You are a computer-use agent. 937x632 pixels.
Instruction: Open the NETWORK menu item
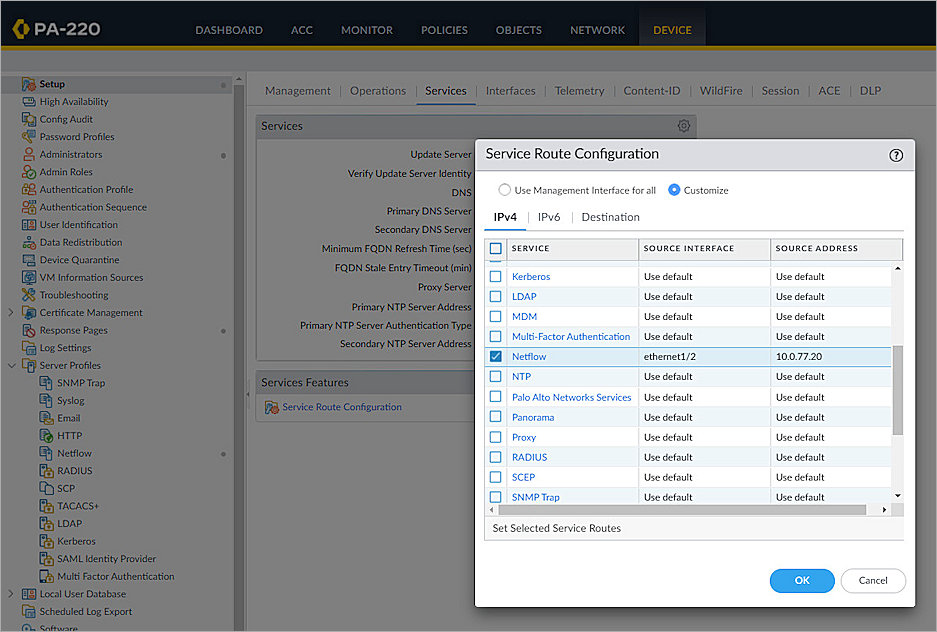(596, 30)
